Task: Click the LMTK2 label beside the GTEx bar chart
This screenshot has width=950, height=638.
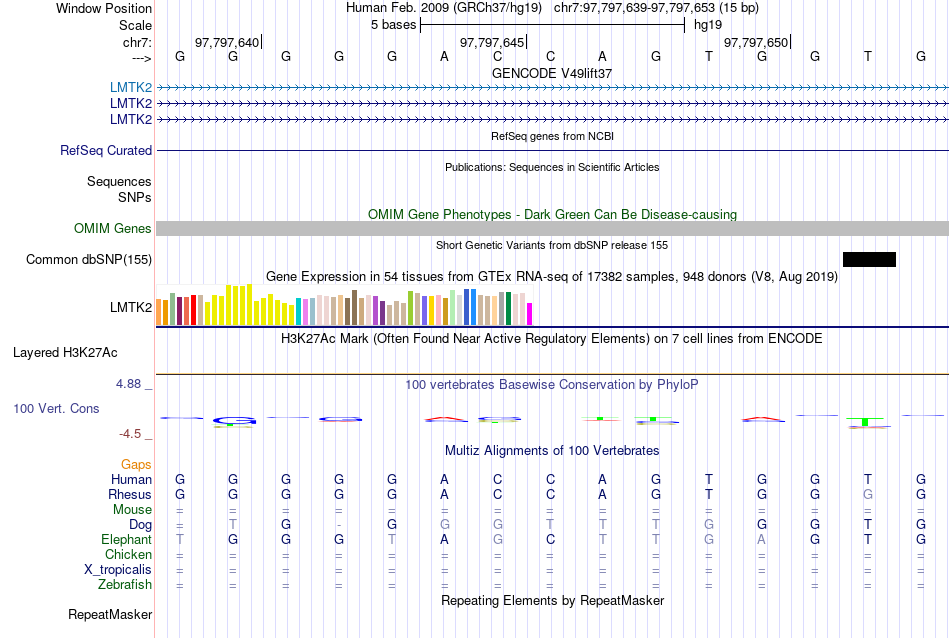Action: click(x=131, y=307)
